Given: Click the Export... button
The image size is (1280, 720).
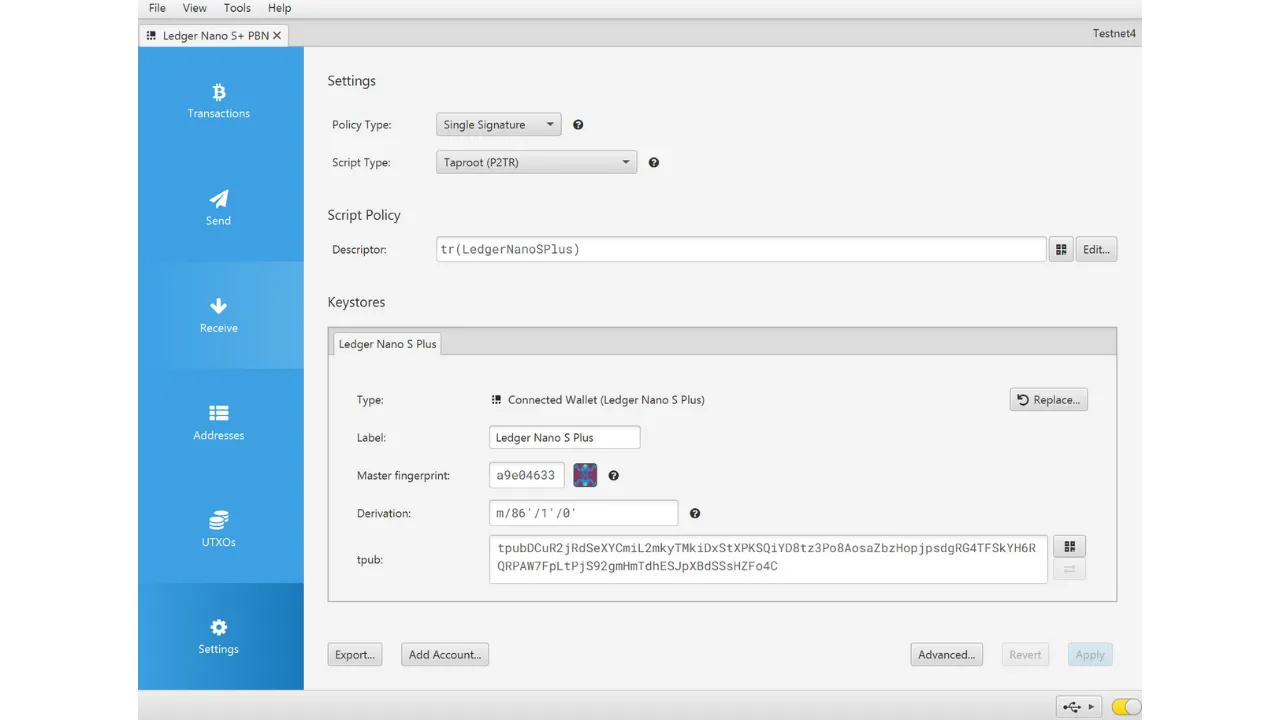Looking at the screenshot, I should [355, 655].
